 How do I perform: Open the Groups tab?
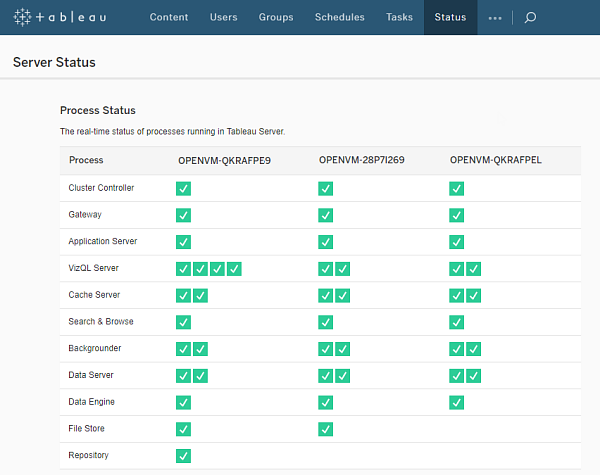tap(276, 18)
